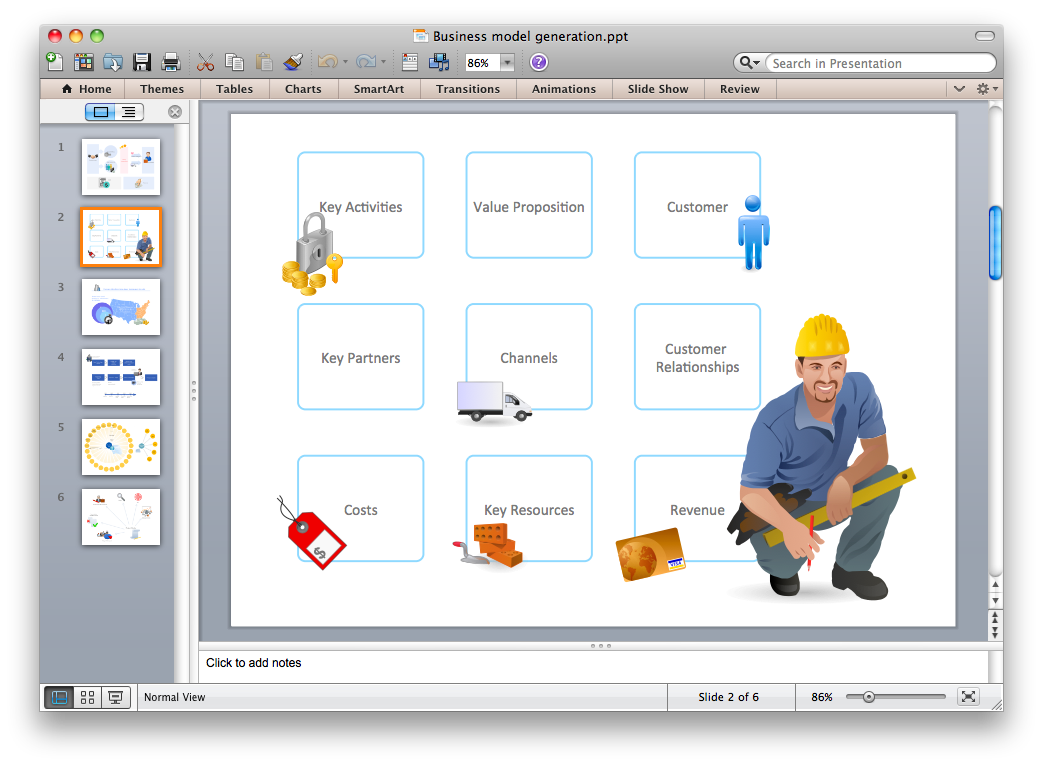
Task: Expand the Undo history dropdown arrow
Action: click(x=345, y=63)
